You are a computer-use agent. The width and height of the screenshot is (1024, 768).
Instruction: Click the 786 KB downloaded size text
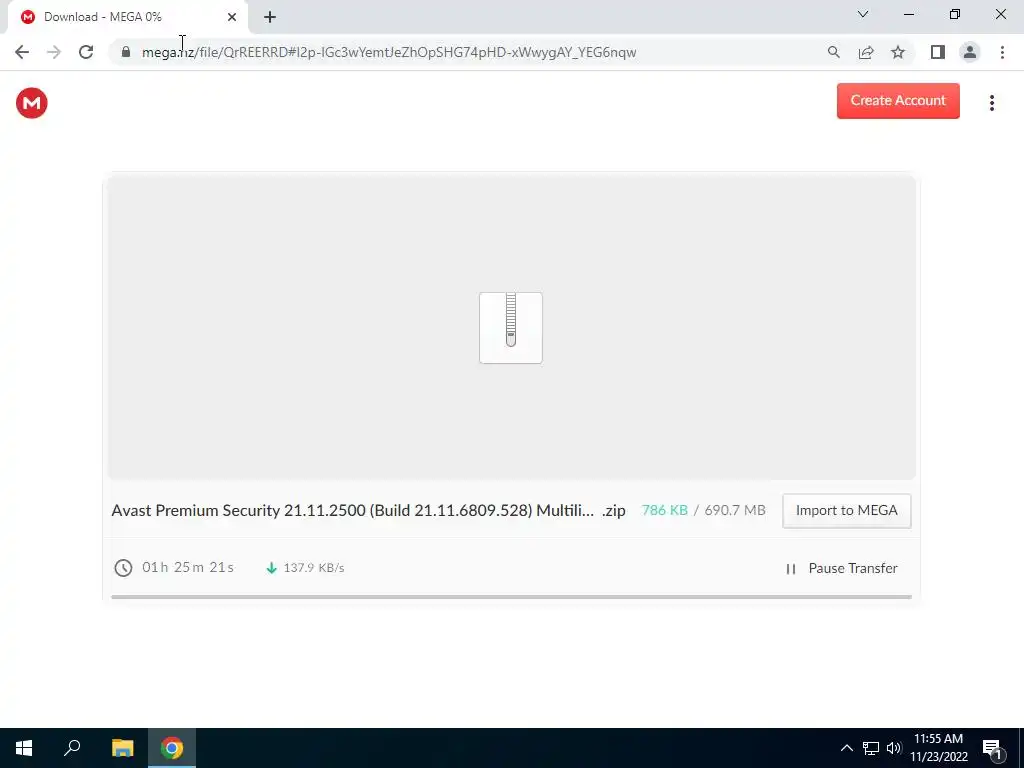(x=664, y=510)
